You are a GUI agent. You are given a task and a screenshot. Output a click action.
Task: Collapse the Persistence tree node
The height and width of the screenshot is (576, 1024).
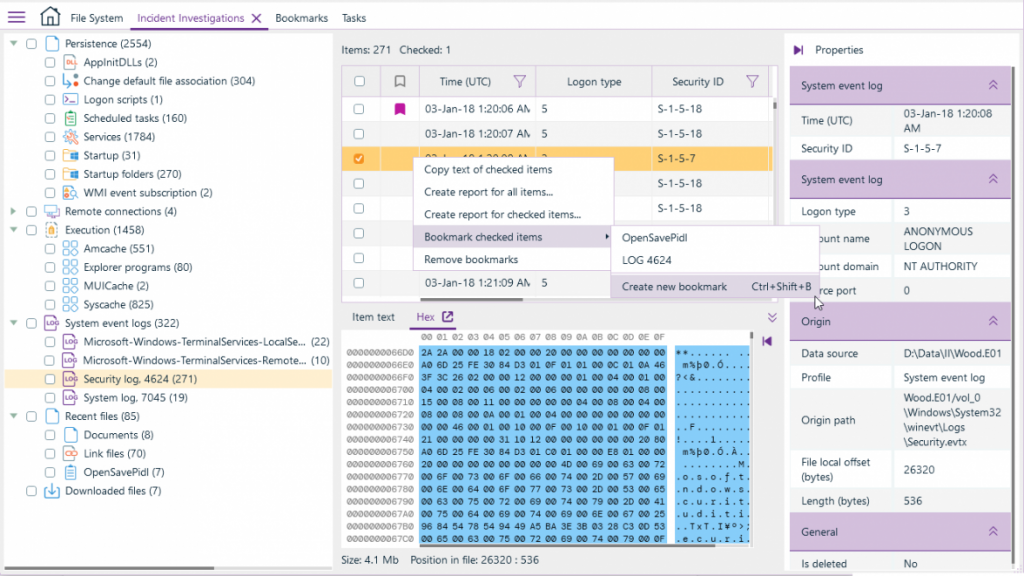[x=13, y=44]
